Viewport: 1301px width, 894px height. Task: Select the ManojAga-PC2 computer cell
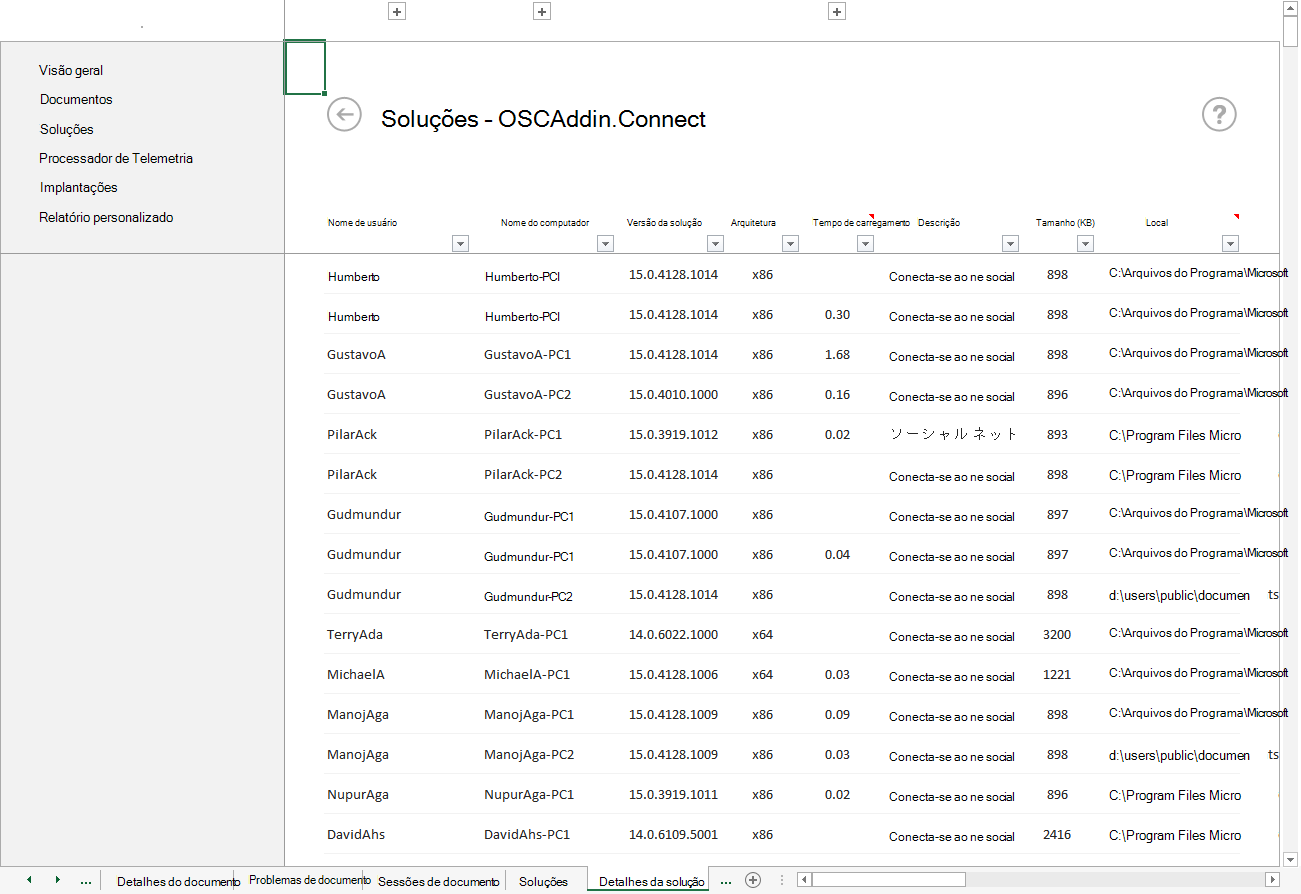[529, 755]
